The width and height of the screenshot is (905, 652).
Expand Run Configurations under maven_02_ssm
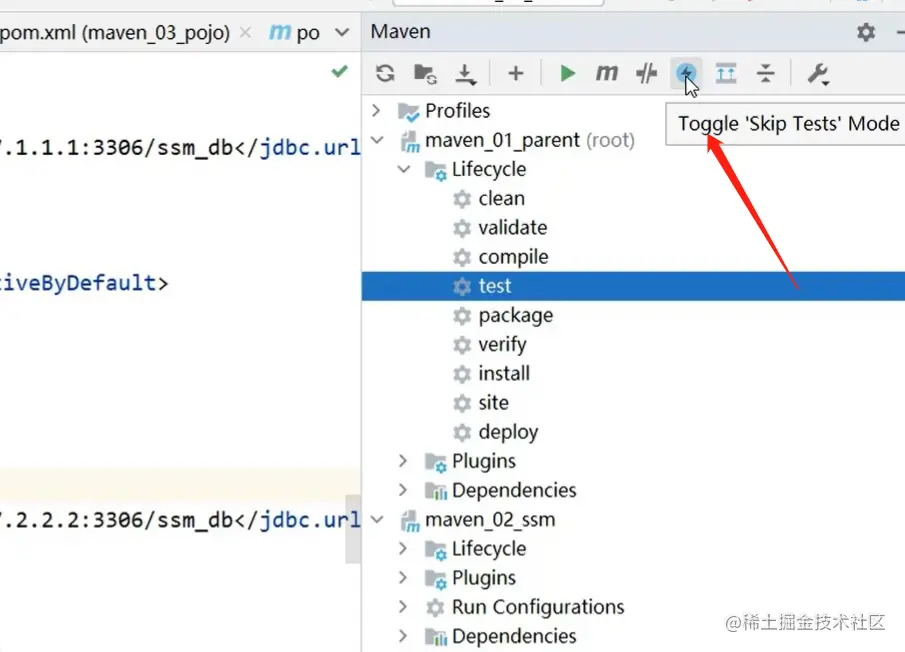403,606
